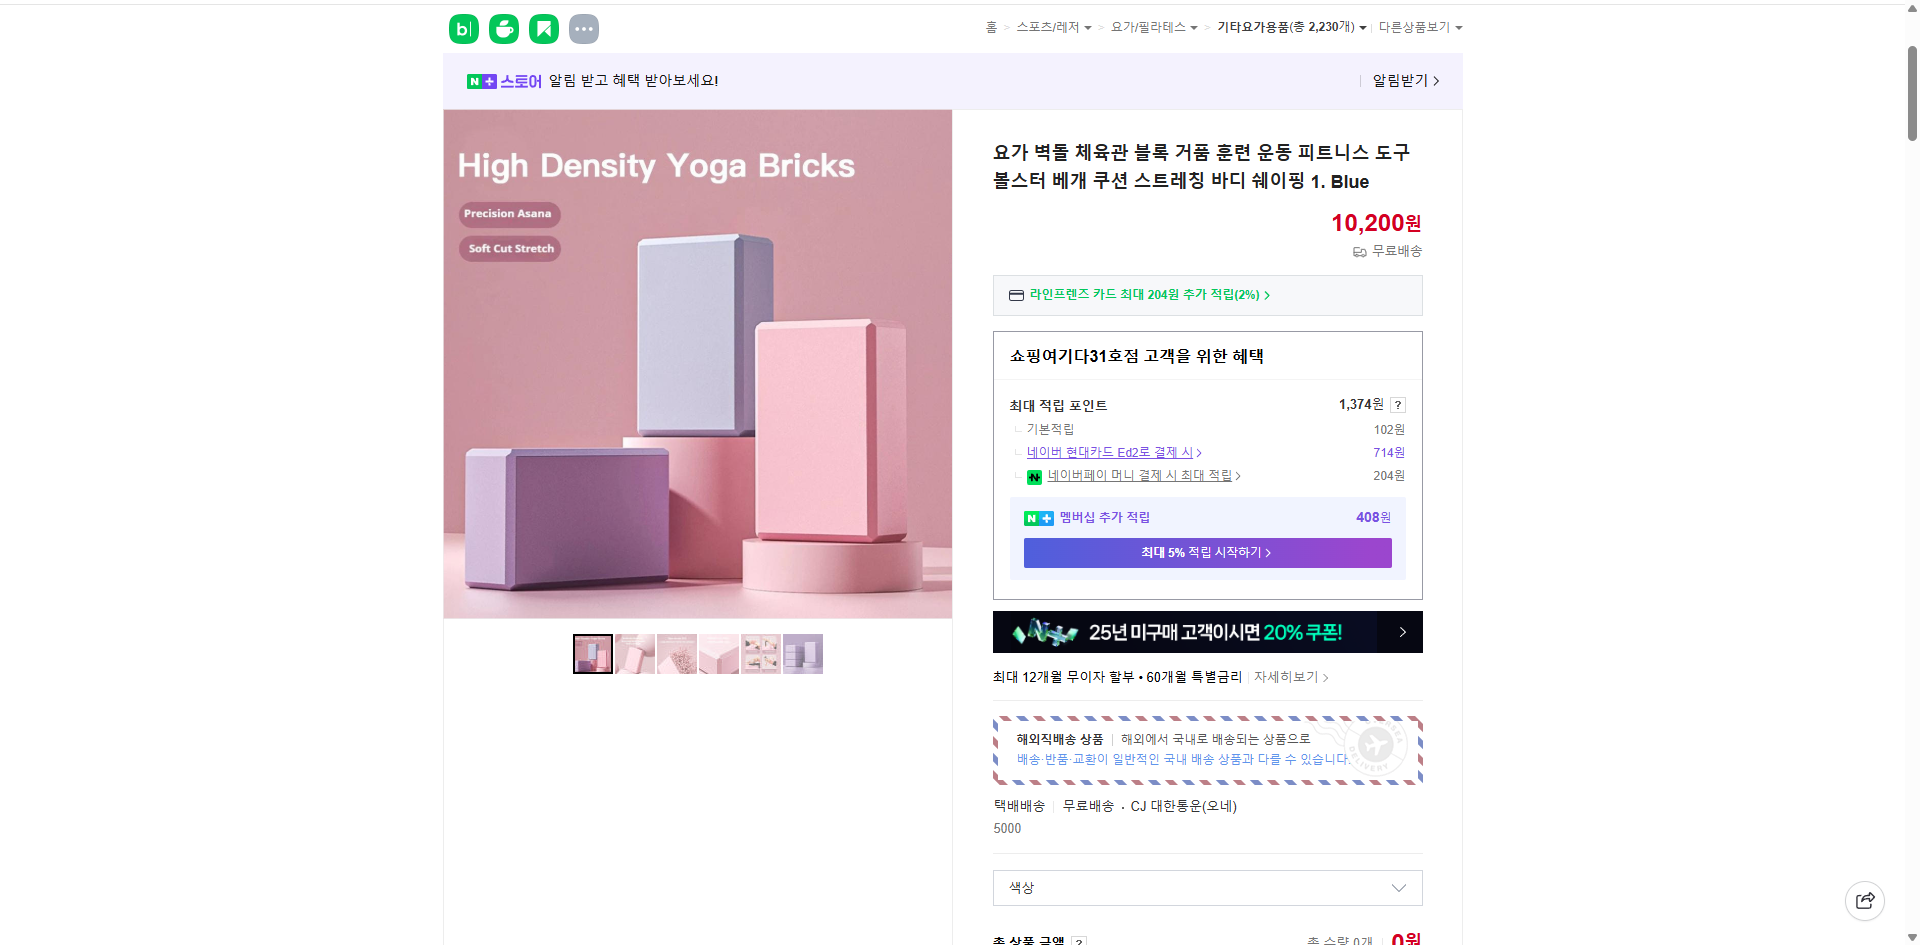Click the N Pay icon beside 네이버페이 머니
Viewport: 1920px width, 945px height.
pos(1034,476)
